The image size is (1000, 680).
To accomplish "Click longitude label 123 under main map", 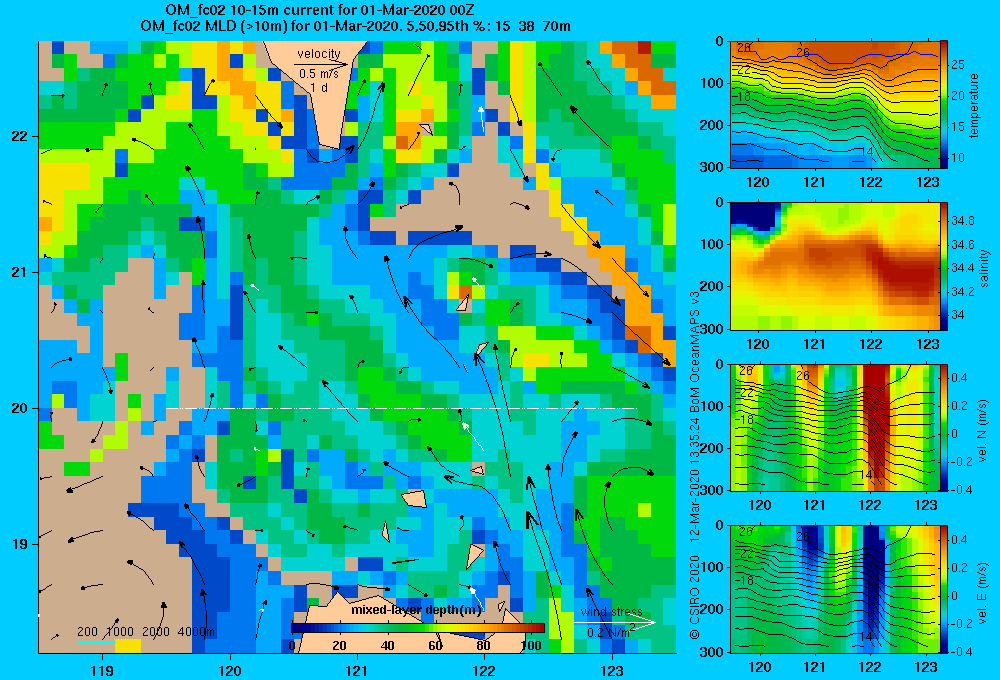I will [612, 670].
